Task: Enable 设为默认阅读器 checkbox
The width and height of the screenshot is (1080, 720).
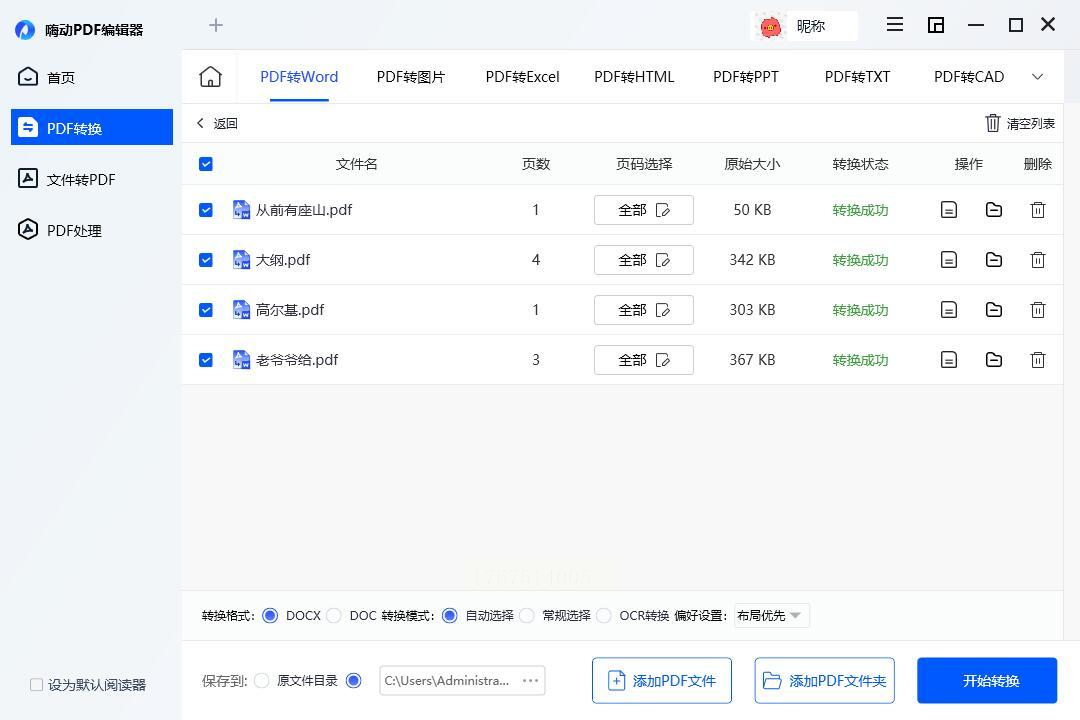Action: click(x=37, y=685)
